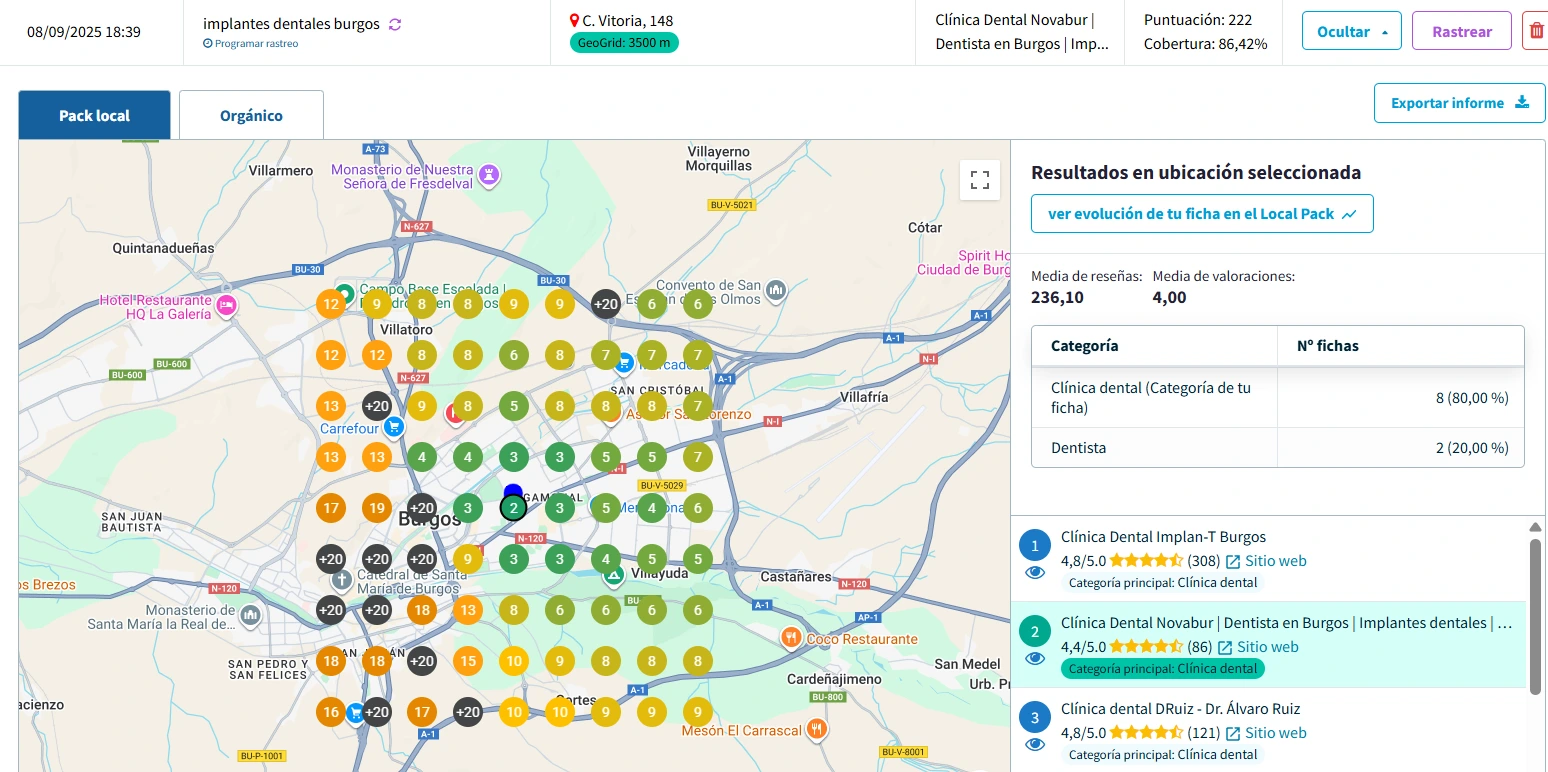Toggle the eye icon for Clínica Dental Implan-T Burgos
1548x772 pixels.
pos(1035,573)
